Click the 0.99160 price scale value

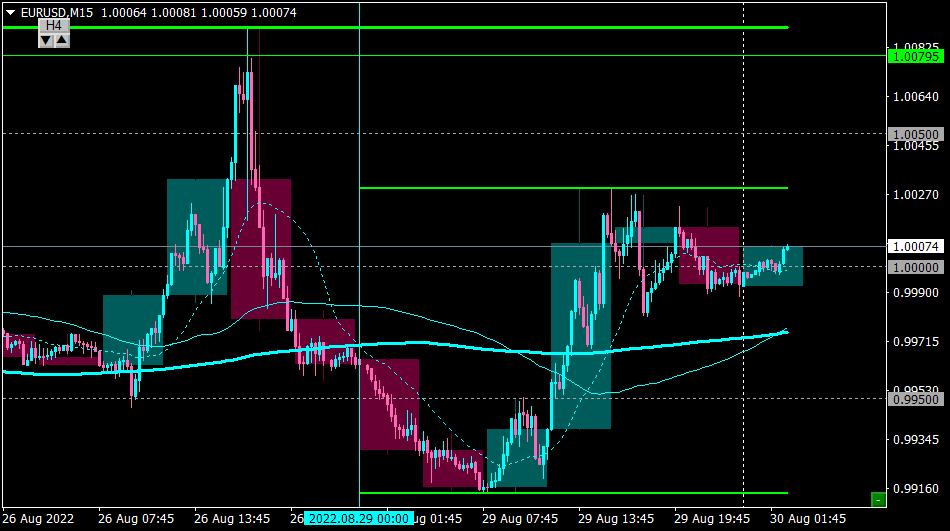pos(916,489)
